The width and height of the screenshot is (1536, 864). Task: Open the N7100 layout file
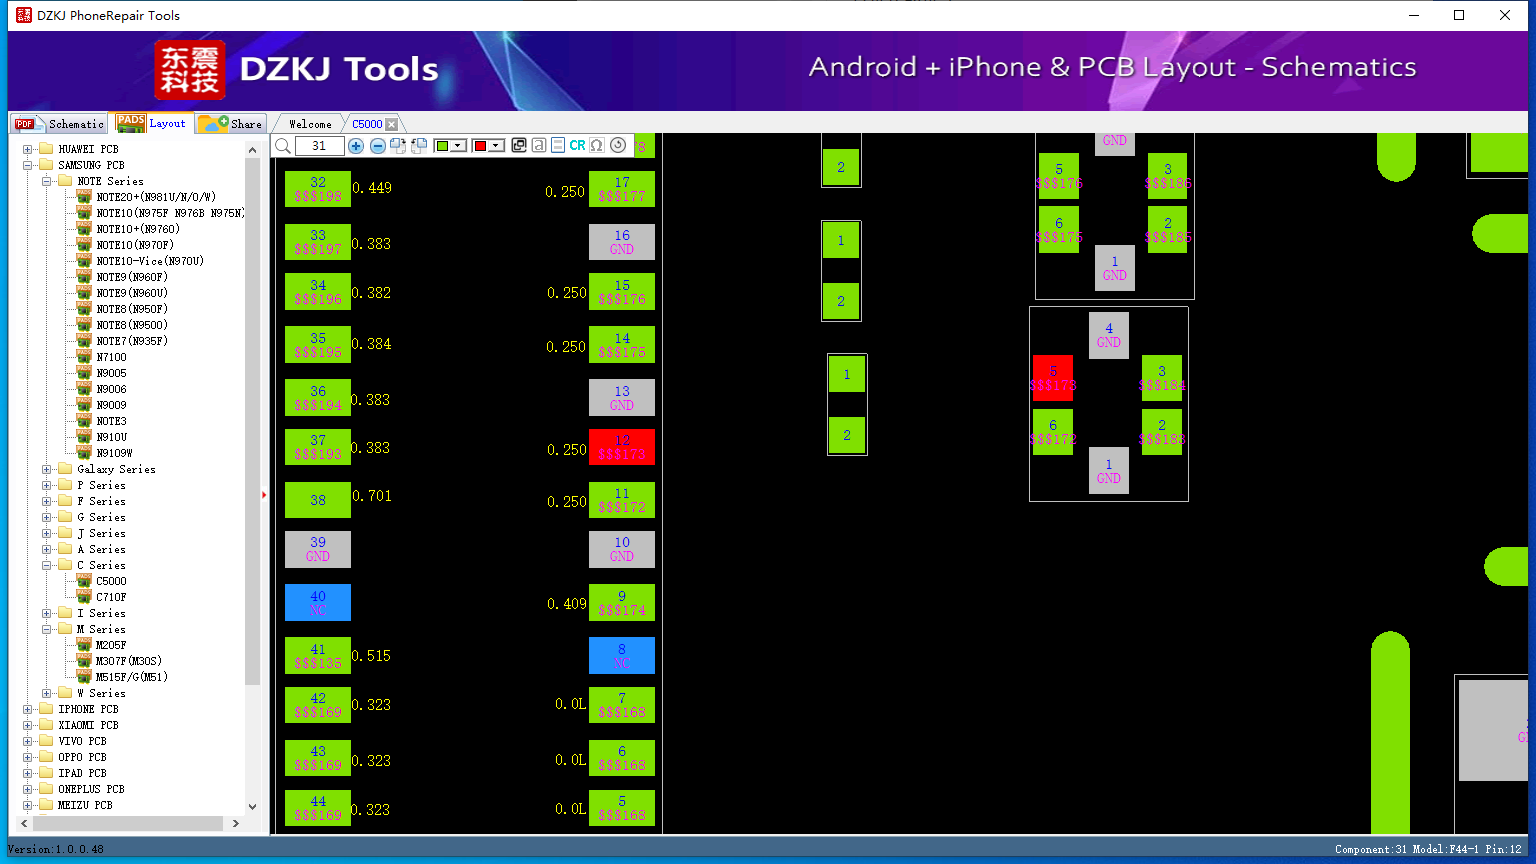[x=112, y=357]
